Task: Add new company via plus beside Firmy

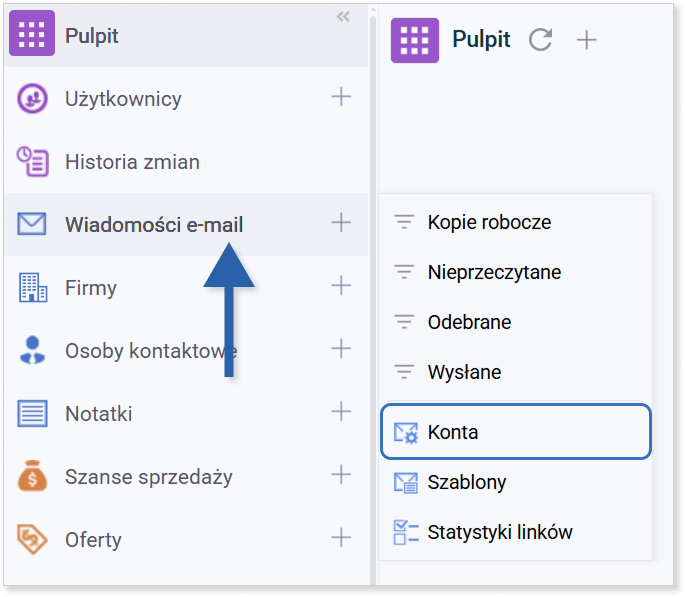Action: 341,286
